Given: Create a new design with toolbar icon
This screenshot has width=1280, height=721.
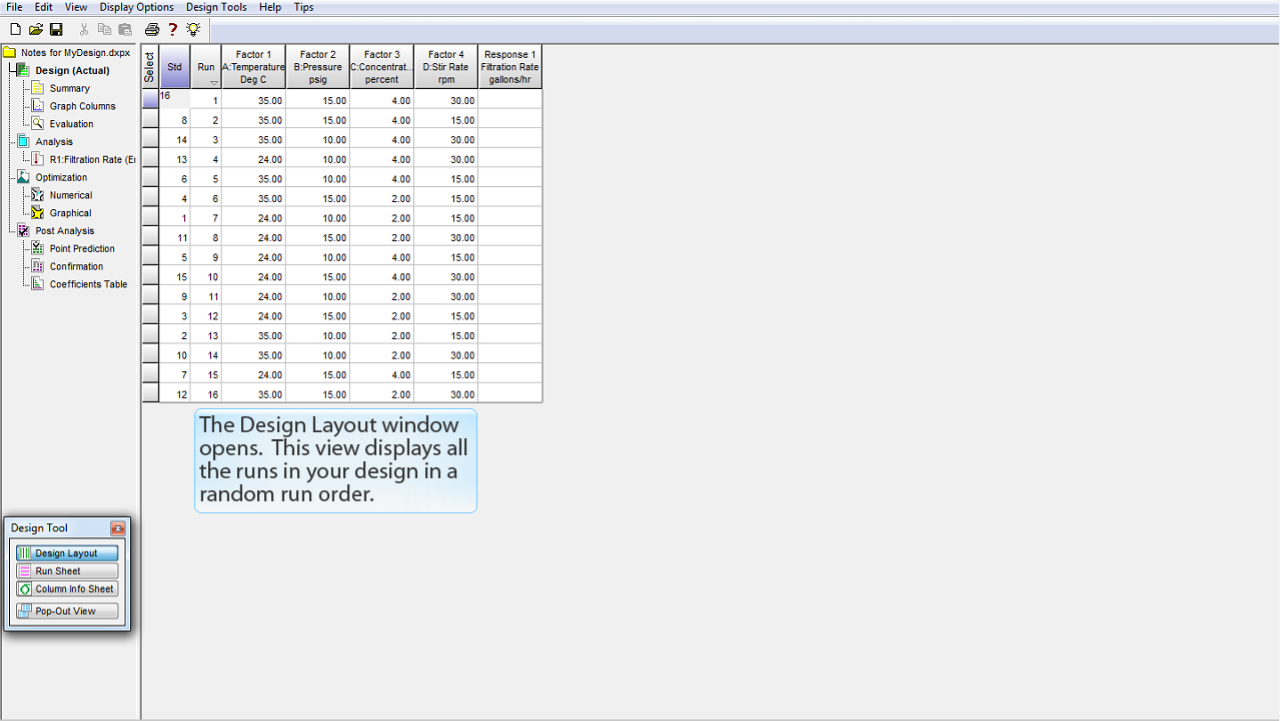Looking at the screenshot, I should (15, 30).
